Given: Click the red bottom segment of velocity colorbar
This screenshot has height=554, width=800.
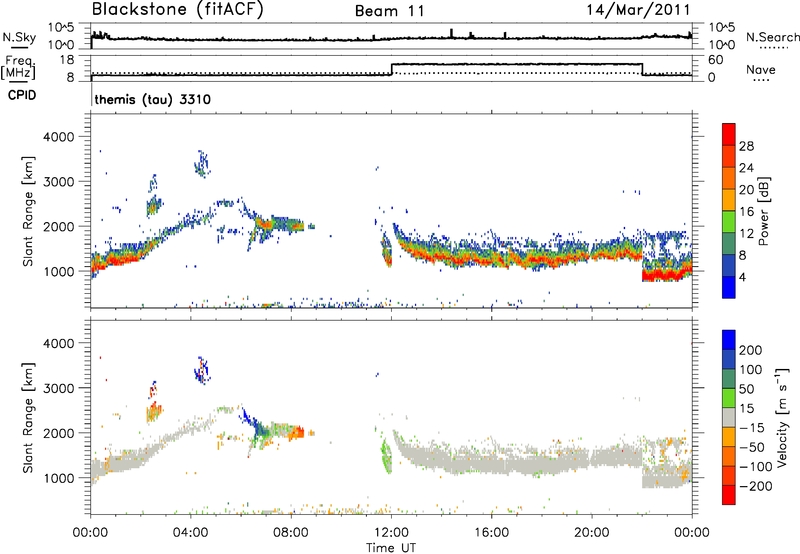Looking at the screenshot, I should click(729, 495).
